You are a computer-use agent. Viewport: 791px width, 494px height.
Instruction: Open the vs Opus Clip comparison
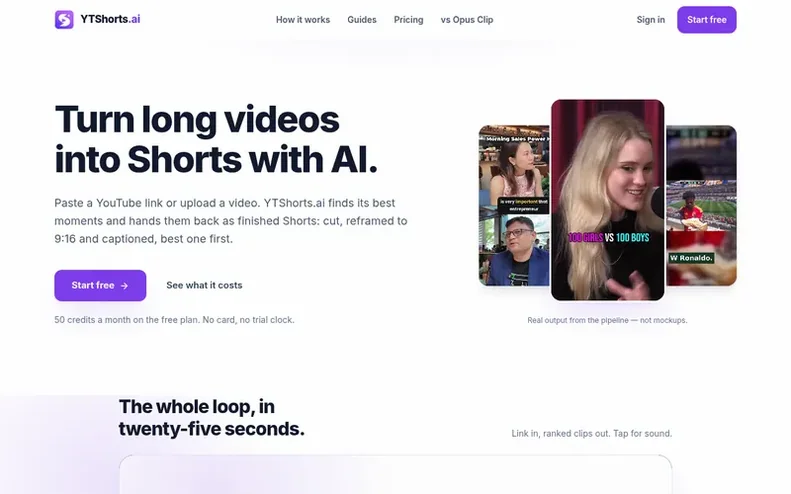pos(467,20)
